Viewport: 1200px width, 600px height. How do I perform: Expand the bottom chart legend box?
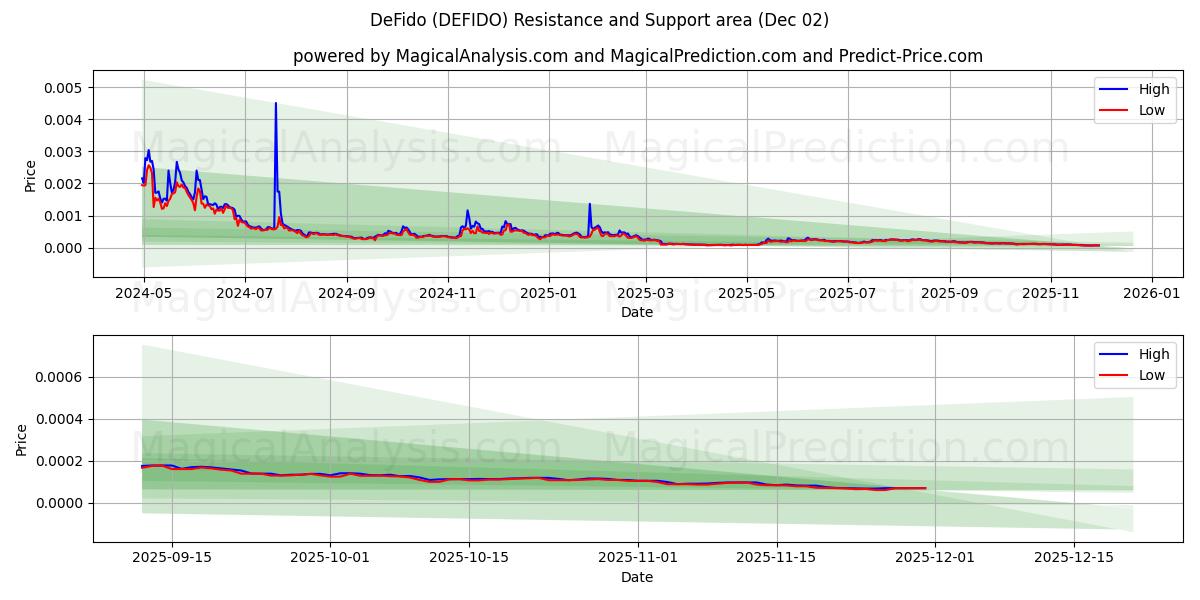1135,364
